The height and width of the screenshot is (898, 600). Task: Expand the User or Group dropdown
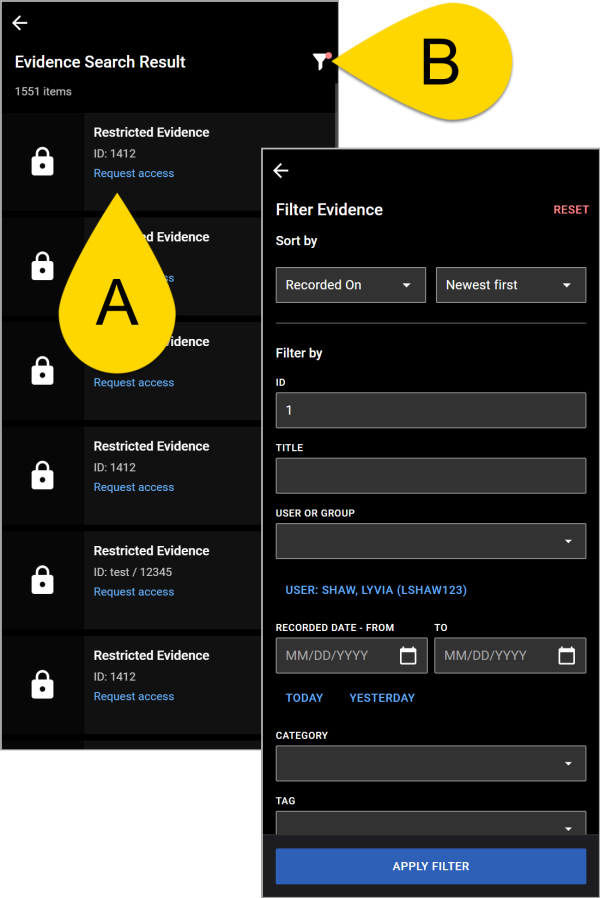coord(430,541)
